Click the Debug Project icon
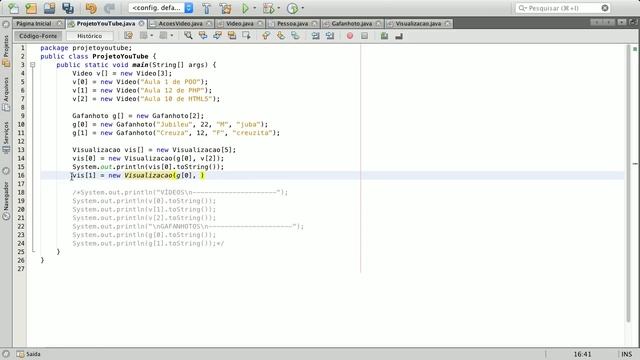Image resolution: width=640 pixels, height=360 pixels. click(268, 8)
